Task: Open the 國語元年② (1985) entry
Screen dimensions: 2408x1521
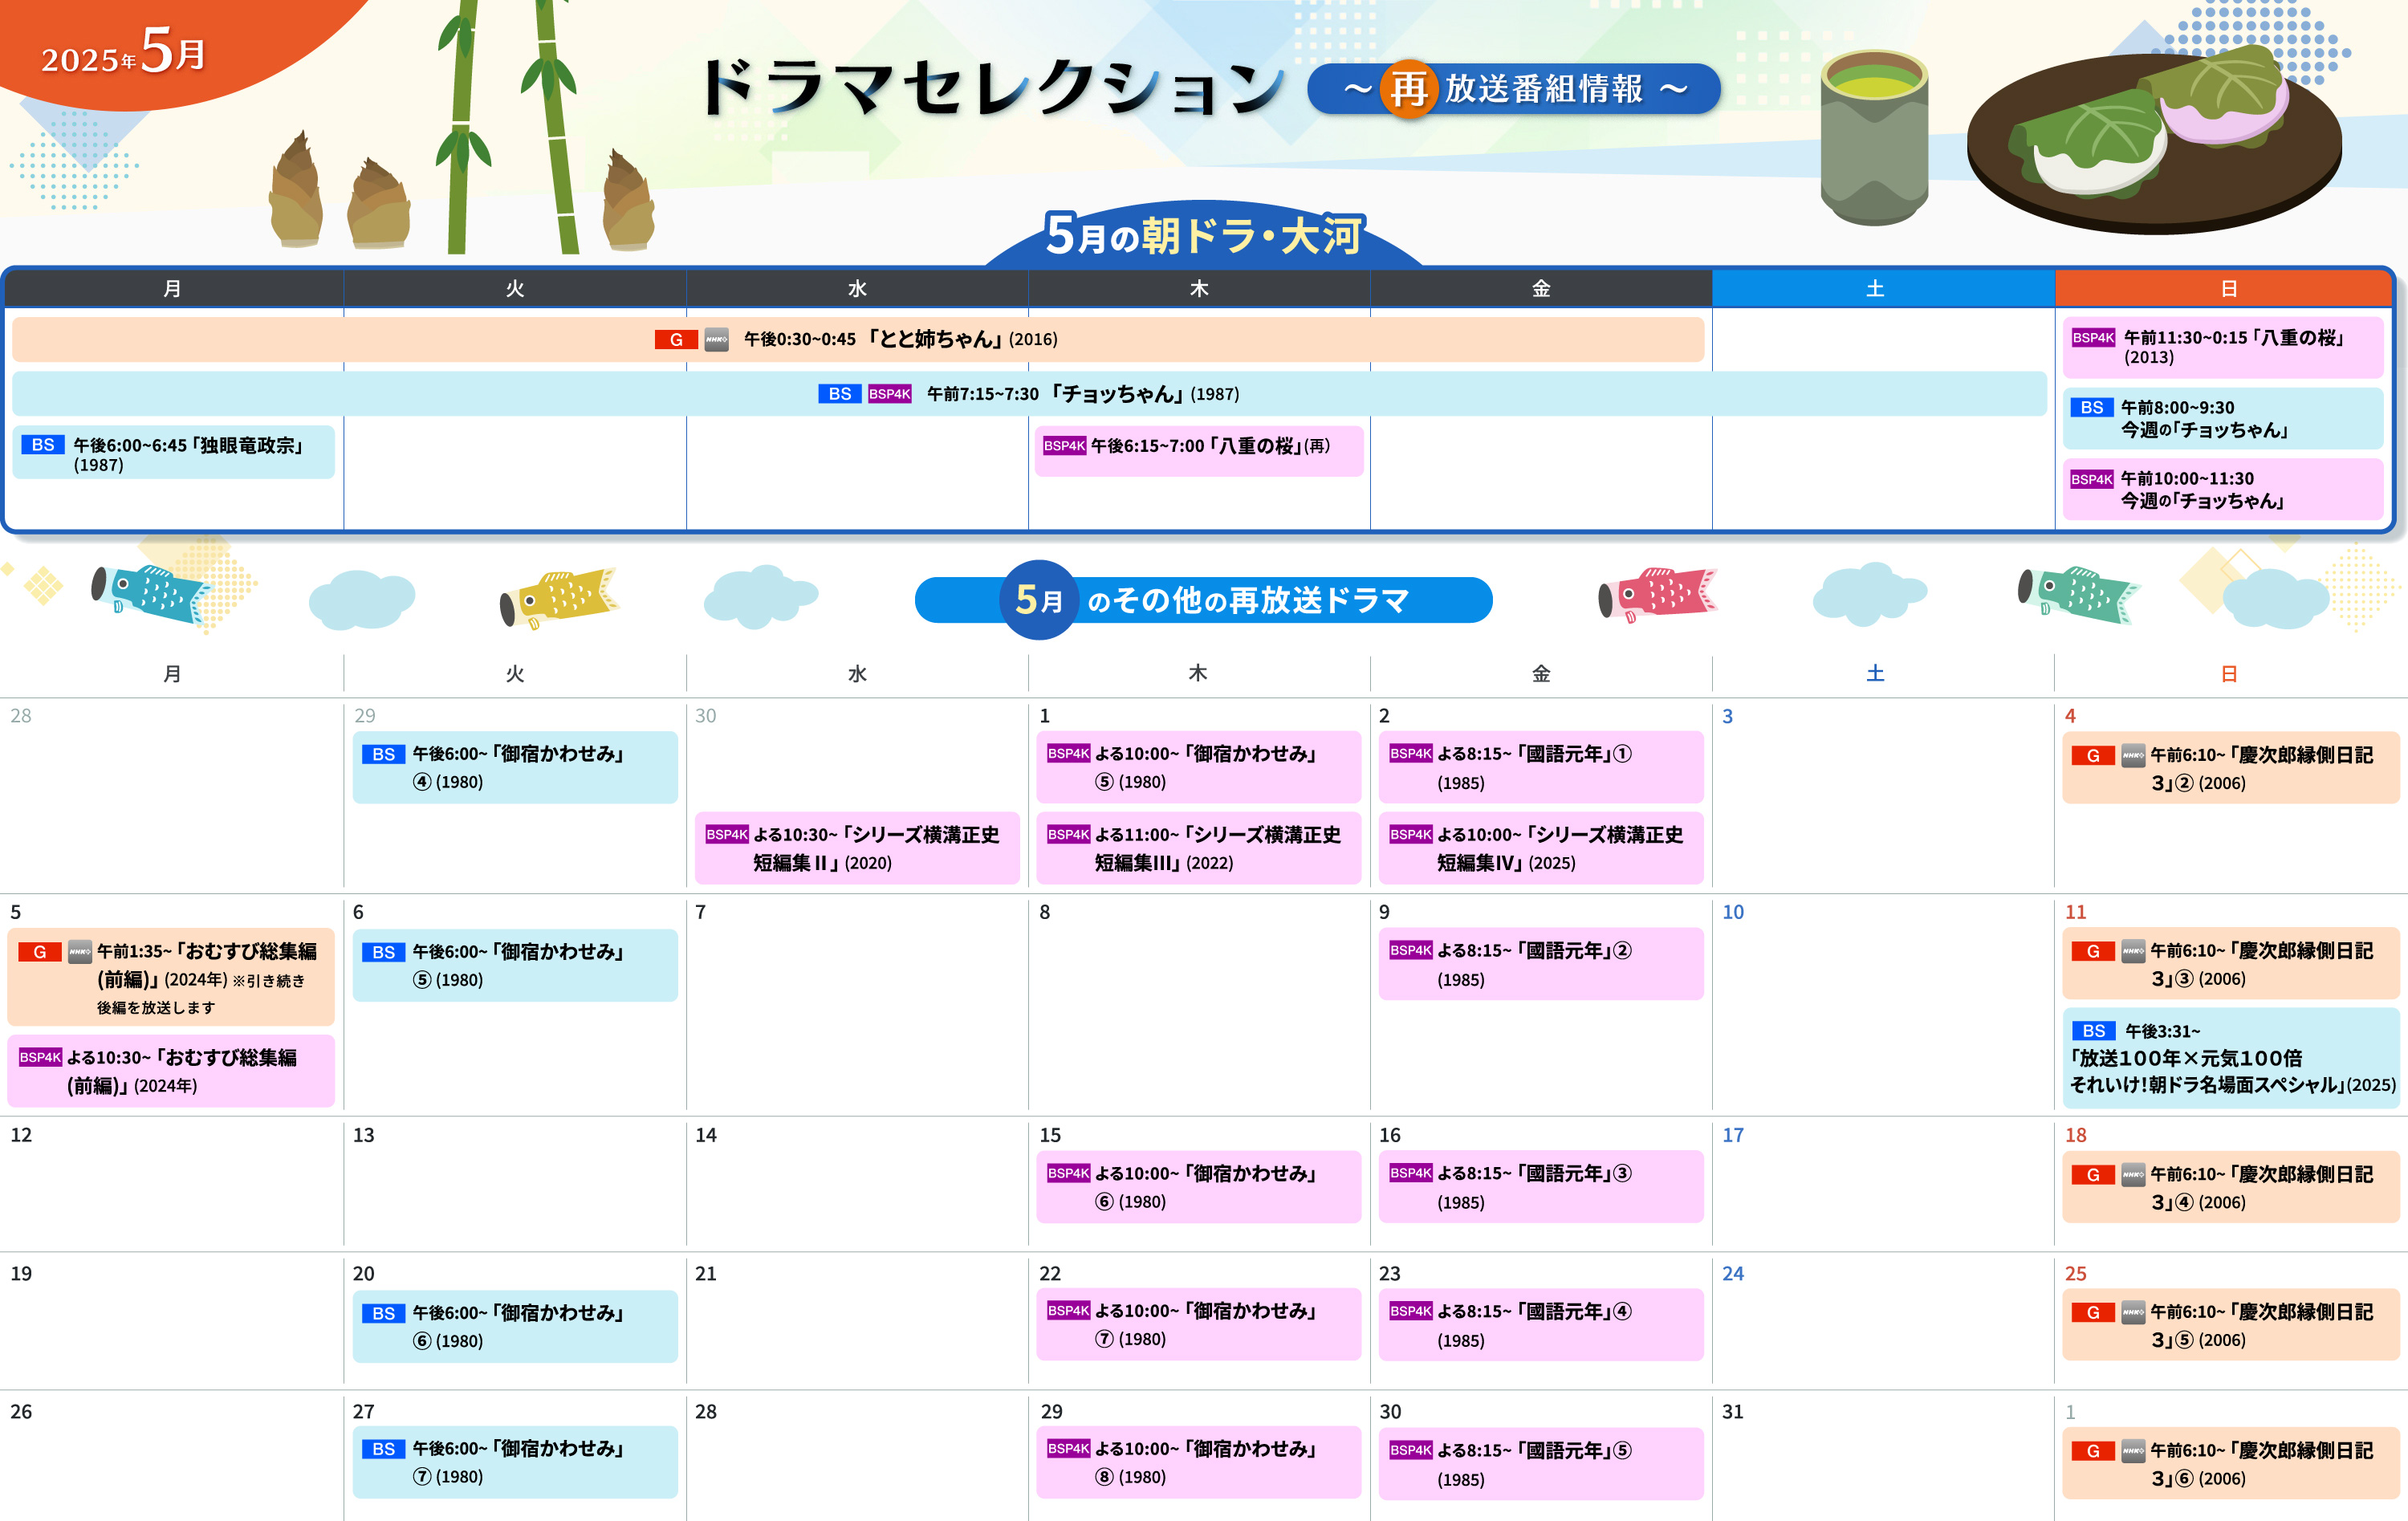Action: (x=1541, y=964)
